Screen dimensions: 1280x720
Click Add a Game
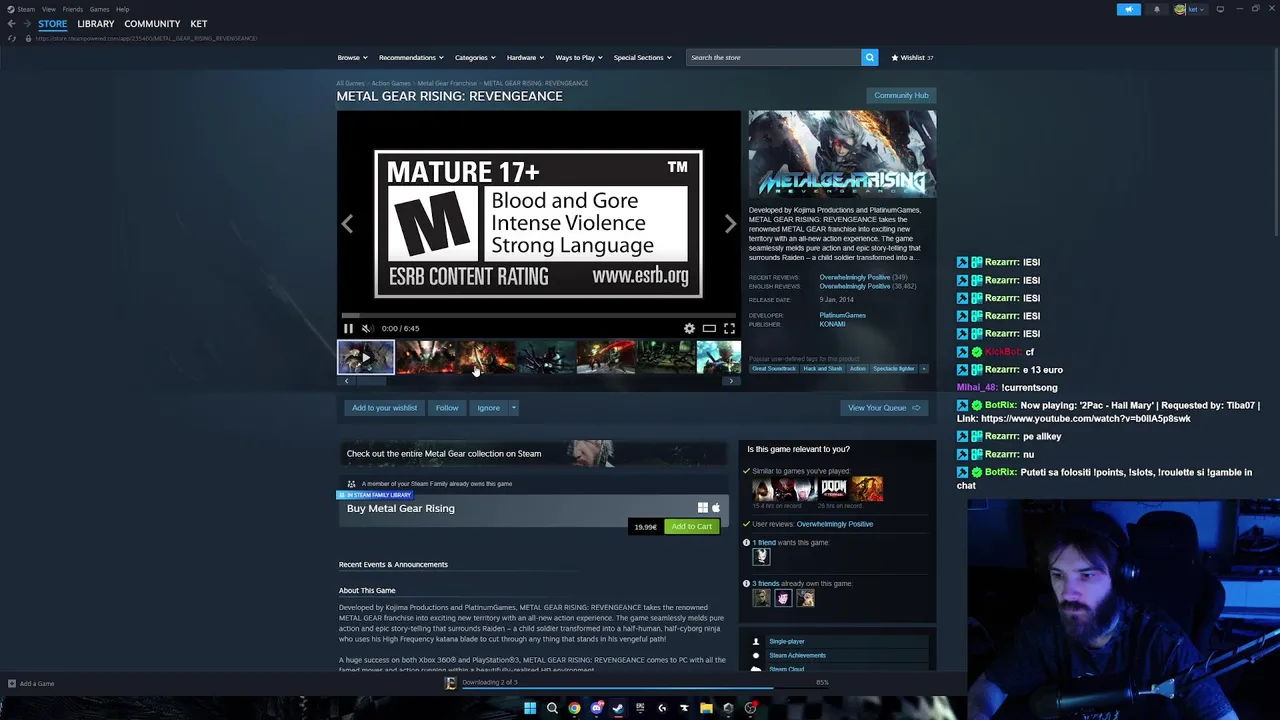tap(30, 684)
